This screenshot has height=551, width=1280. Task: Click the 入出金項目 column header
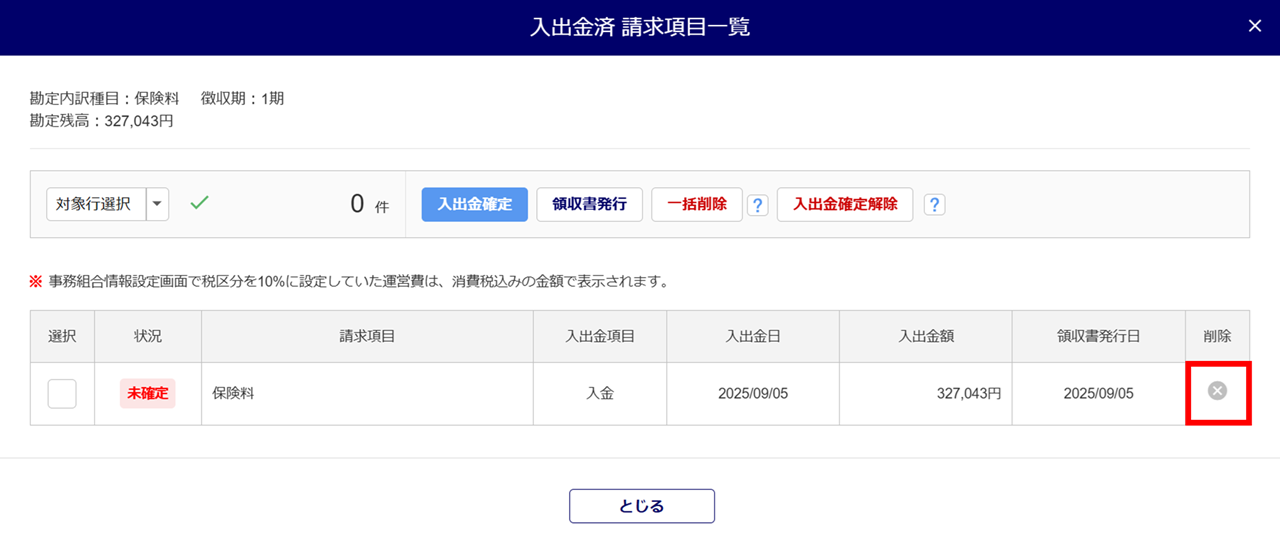600,336
